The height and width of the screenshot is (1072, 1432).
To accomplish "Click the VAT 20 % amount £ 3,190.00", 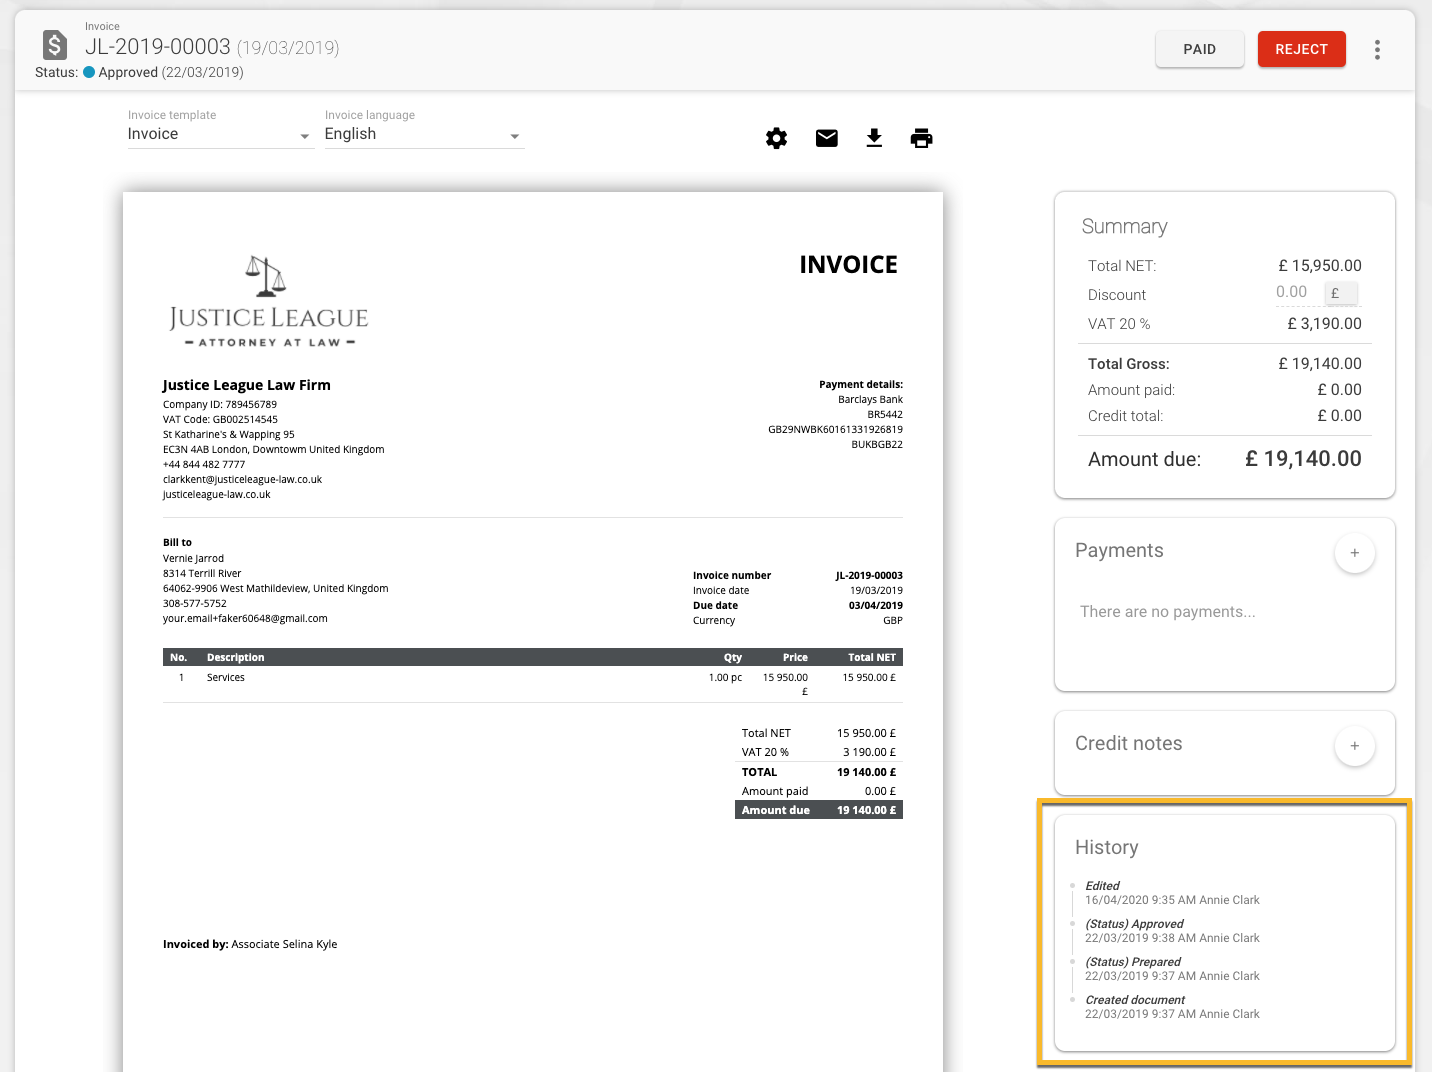I will [x=1324, y=323].
